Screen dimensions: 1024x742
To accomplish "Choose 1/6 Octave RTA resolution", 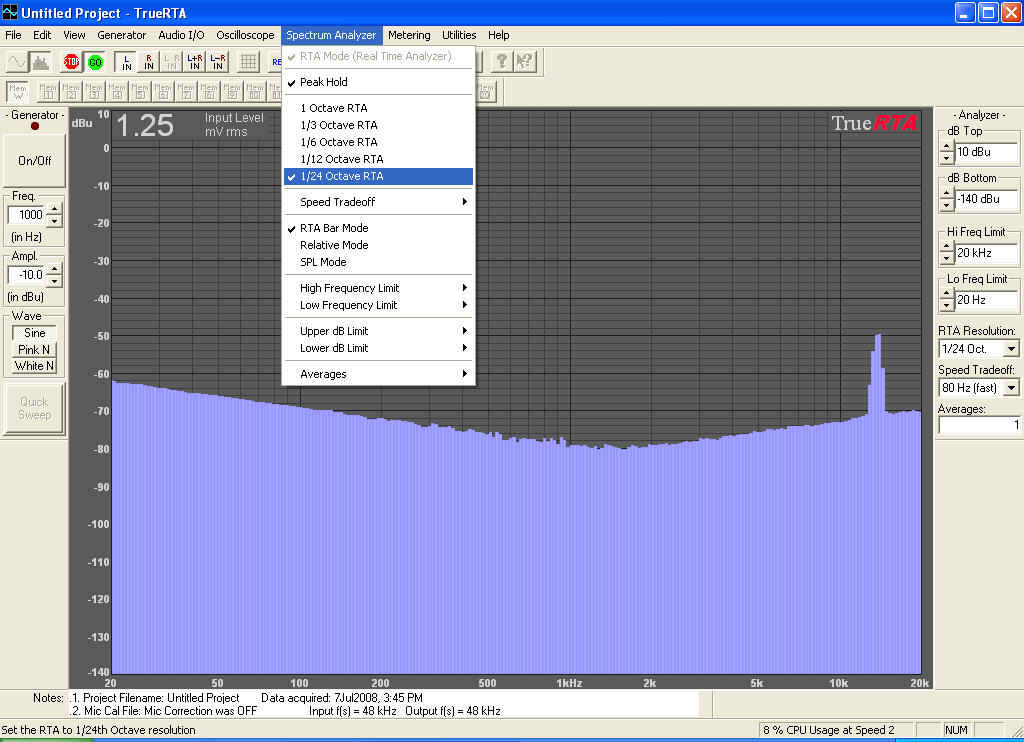I will tap(378, 142).
